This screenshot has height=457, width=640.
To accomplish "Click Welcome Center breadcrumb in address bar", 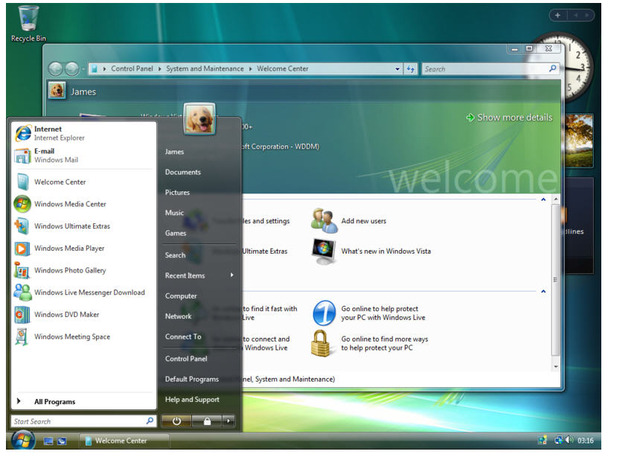I will click(282, 69).
